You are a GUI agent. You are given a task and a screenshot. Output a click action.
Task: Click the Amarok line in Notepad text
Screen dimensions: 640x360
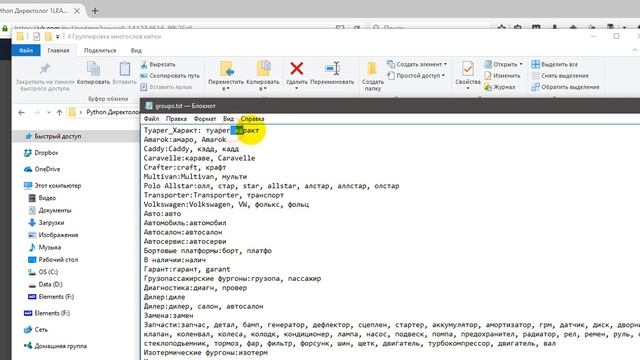click(x=185, y=140)
